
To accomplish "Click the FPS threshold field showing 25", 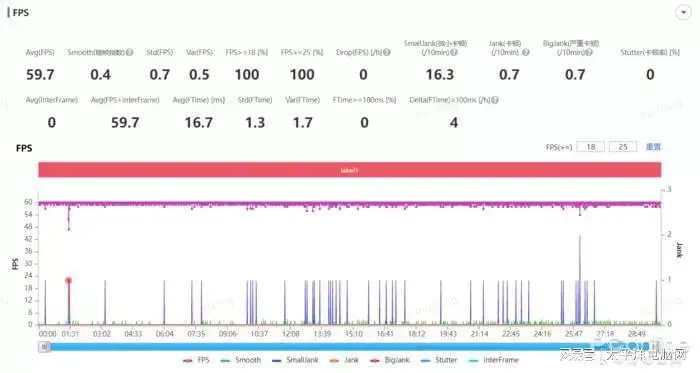I will (x=623, y=147).
